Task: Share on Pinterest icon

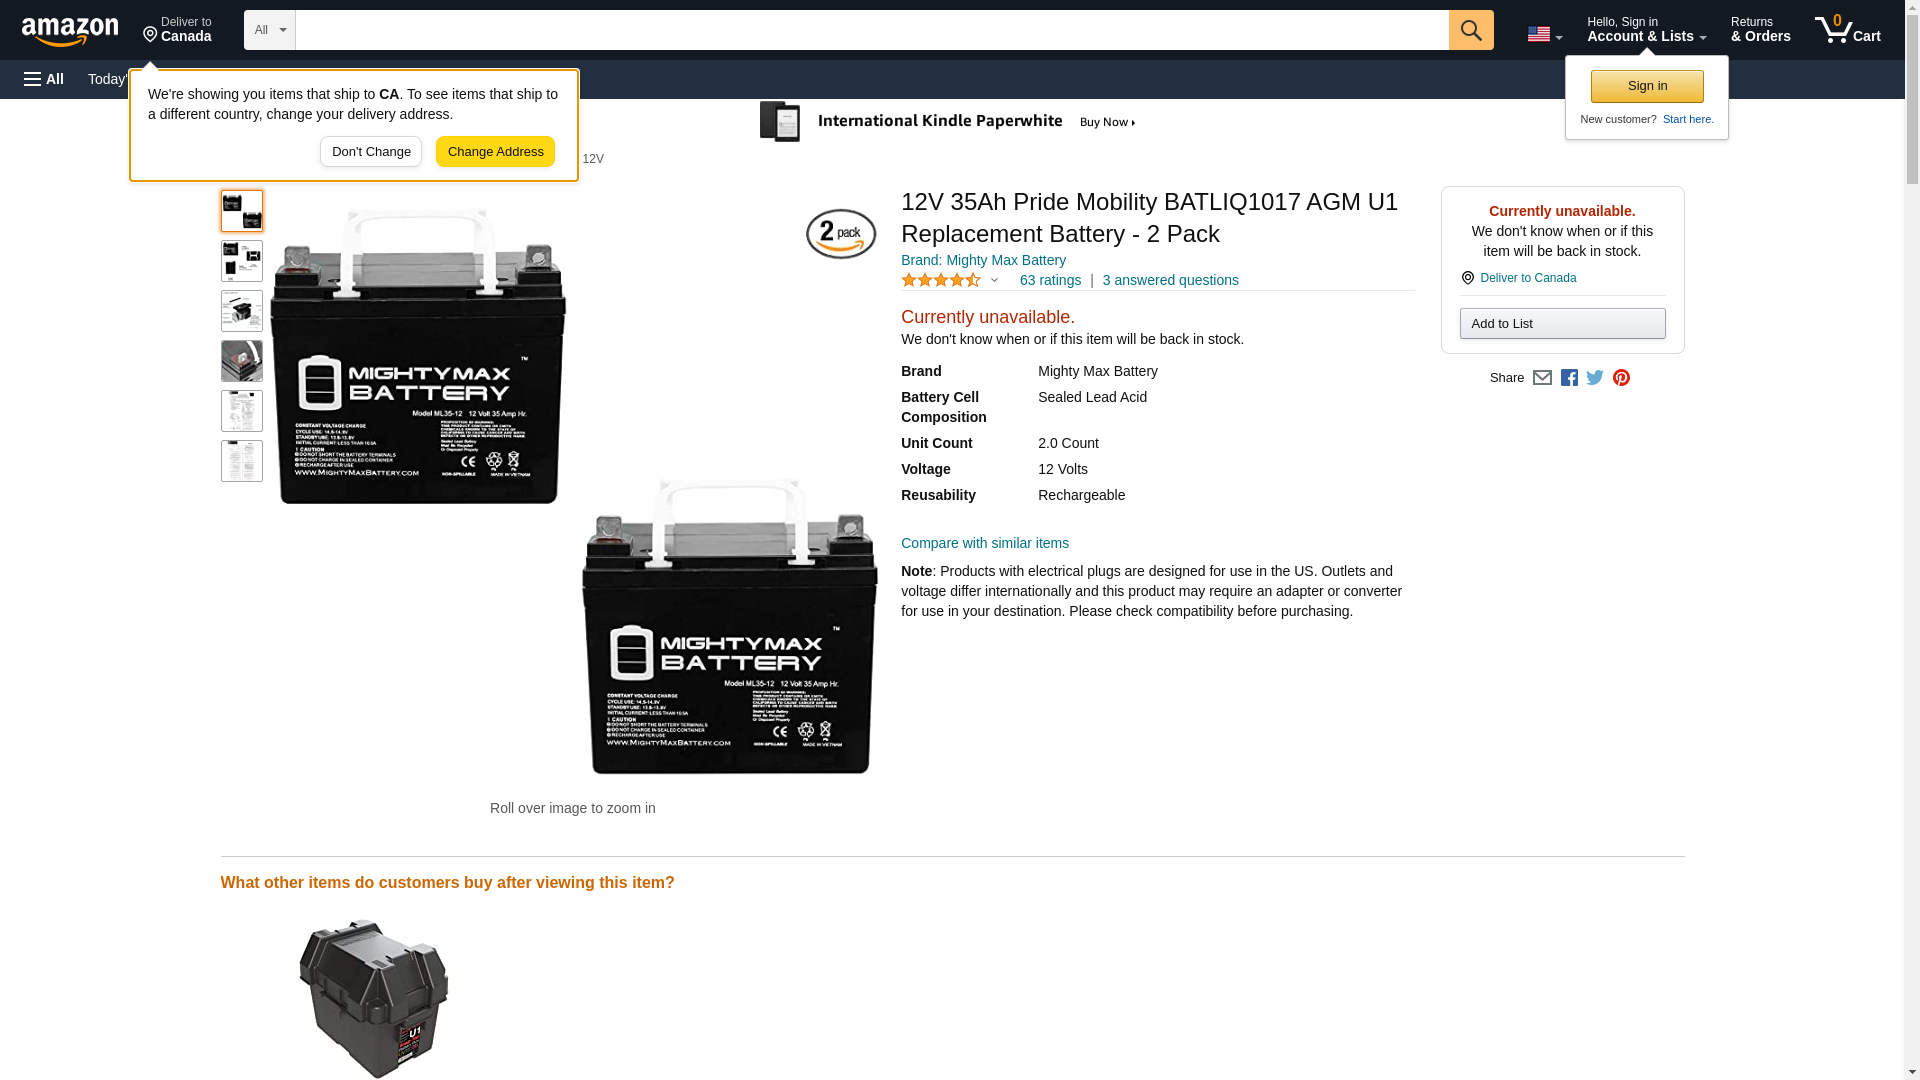Action: pos(1621,378)
